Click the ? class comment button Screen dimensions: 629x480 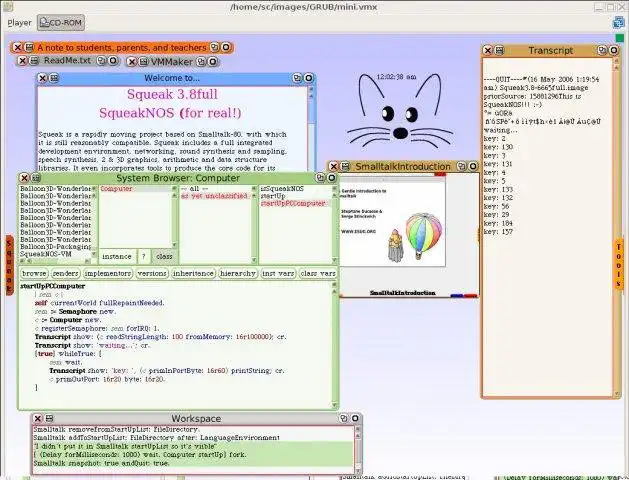pos(144,256)
